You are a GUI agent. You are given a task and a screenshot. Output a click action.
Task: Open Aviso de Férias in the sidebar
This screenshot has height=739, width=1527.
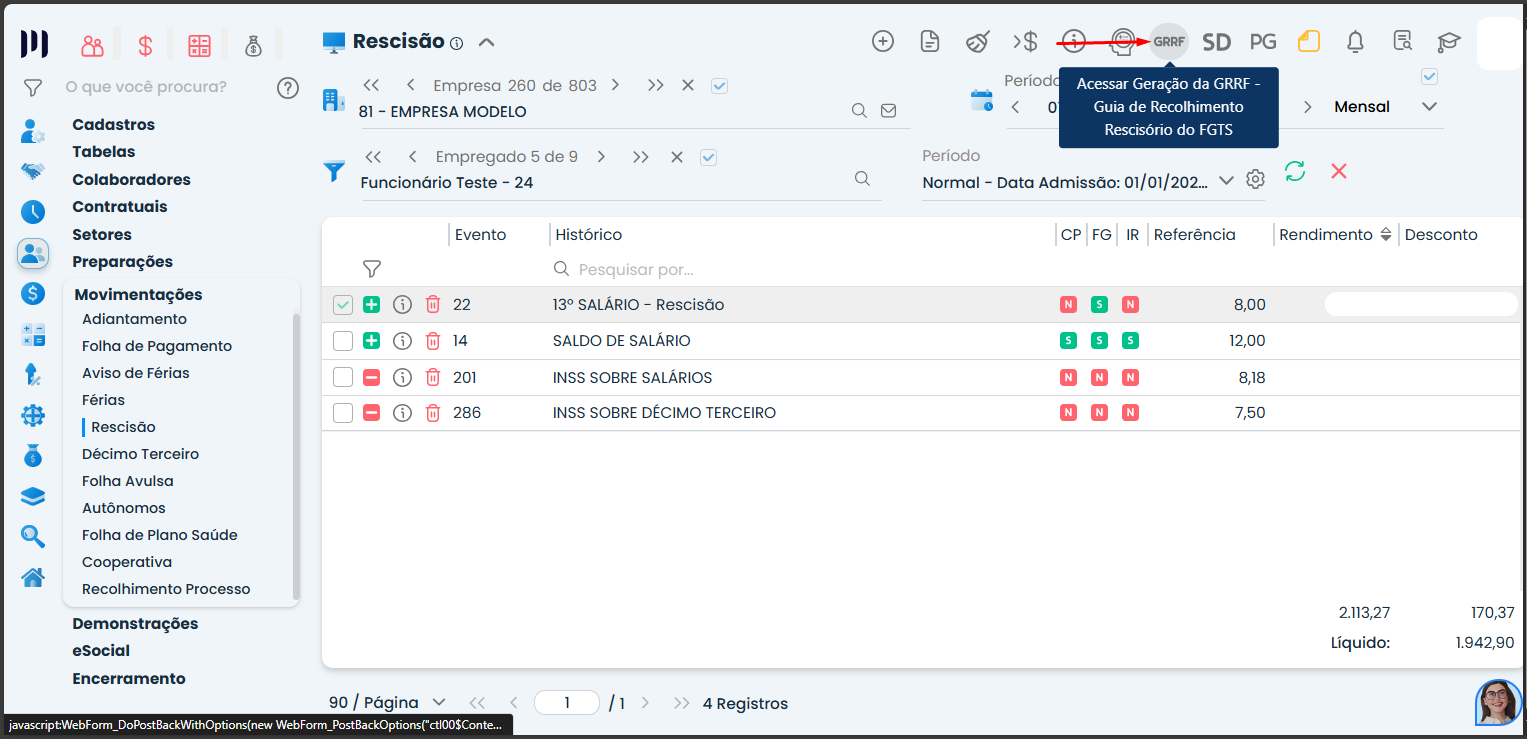(136, 373)
